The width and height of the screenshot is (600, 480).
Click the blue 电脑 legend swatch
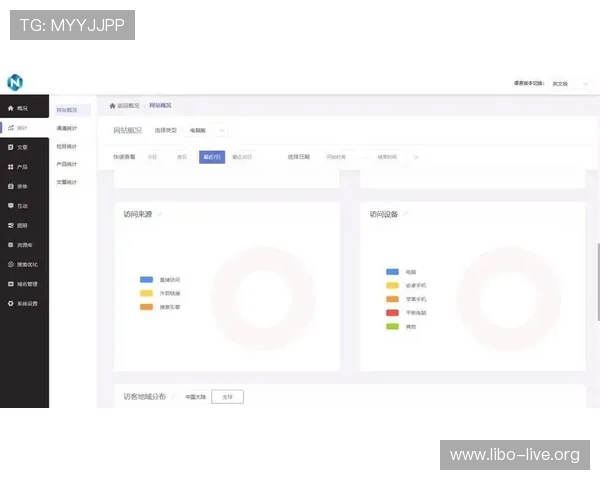click(392, 272)
